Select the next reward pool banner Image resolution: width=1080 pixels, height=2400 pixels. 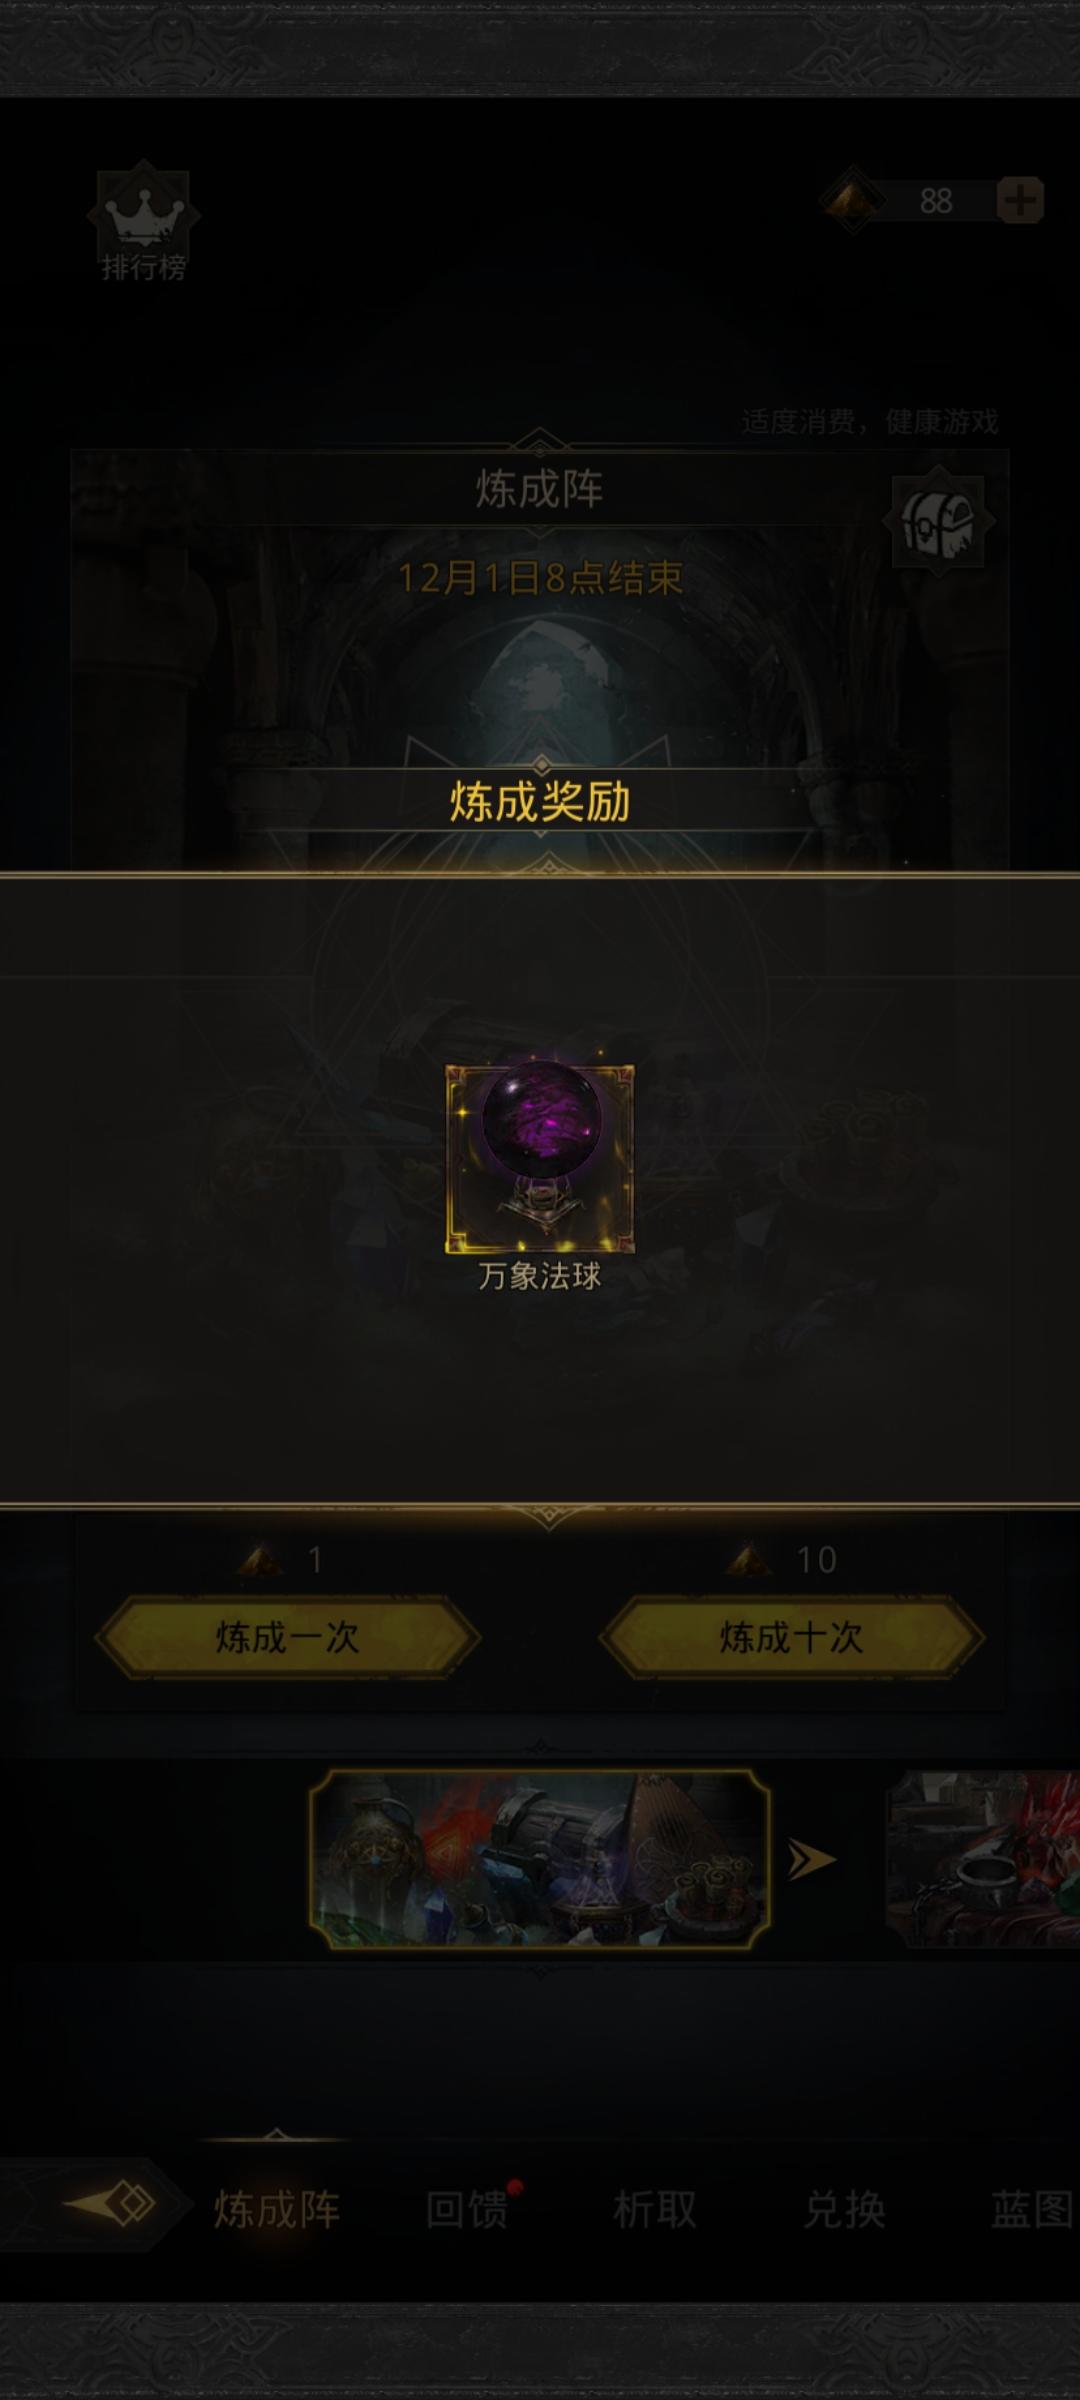click(983, 1859)
